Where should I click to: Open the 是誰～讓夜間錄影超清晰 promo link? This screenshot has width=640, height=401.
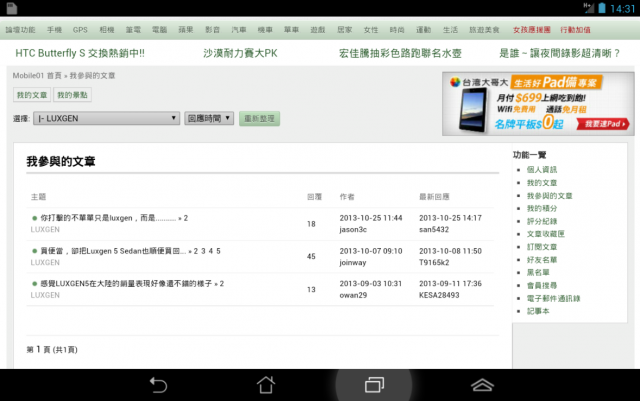click(x=560, y=53)
